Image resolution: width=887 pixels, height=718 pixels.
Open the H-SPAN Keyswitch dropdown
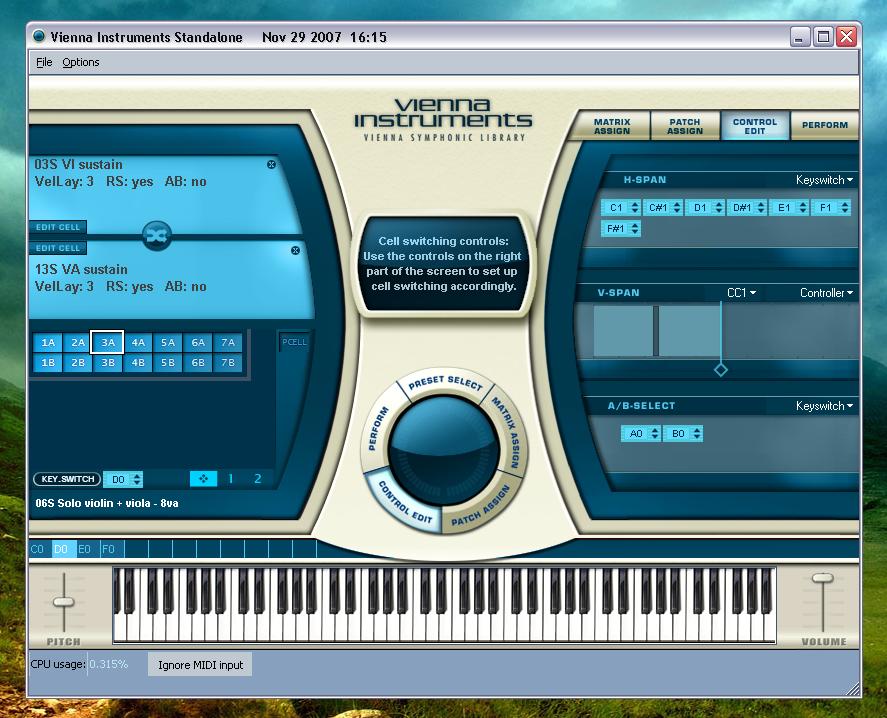tap(824, 180)
